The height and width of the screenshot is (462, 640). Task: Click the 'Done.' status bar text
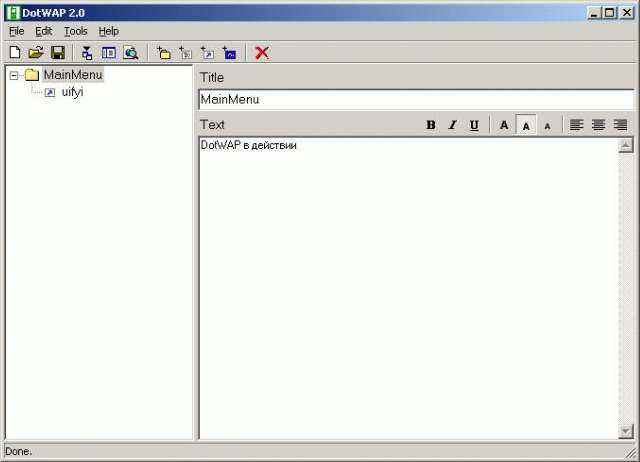[19, 451]
